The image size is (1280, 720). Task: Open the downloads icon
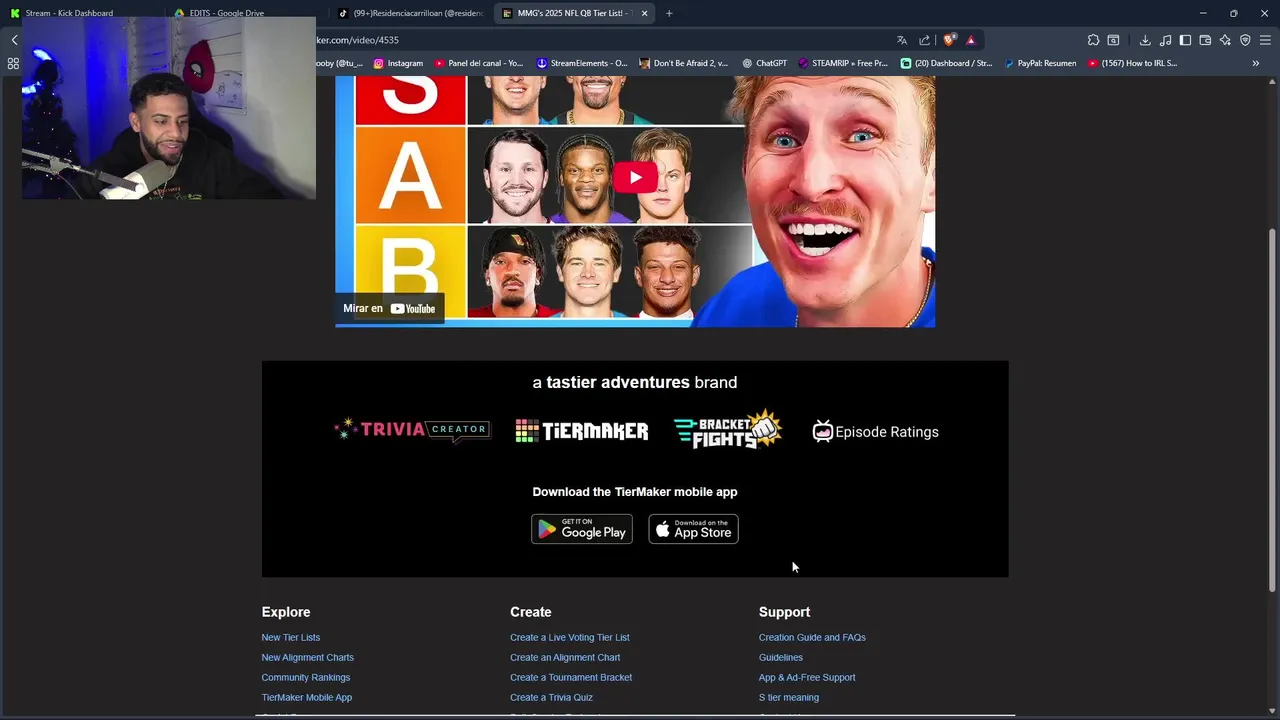point(1145,40)
